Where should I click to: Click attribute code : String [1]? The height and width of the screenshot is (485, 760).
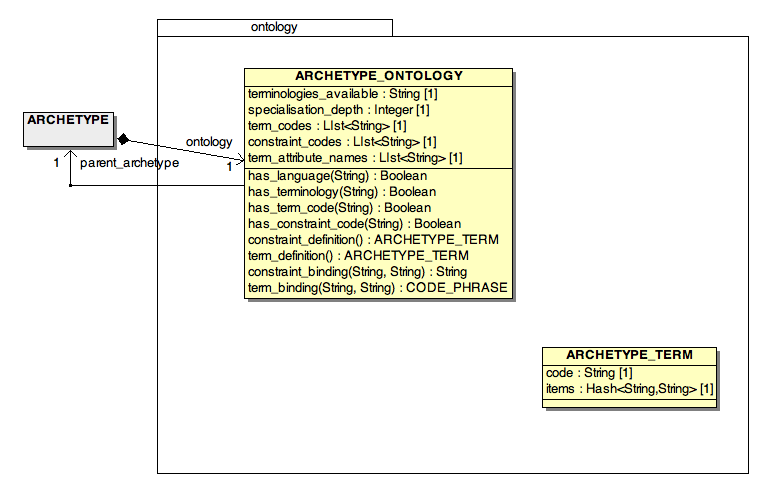coord(589,373)
